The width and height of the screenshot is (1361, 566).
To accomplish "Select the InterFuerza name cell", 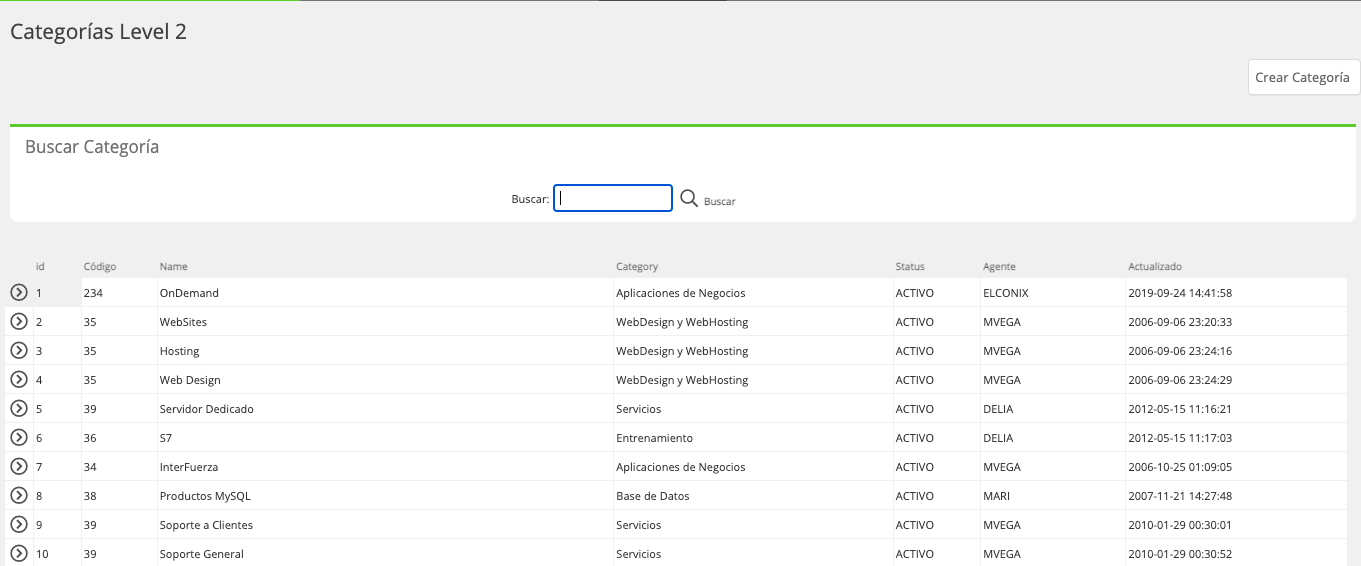I will point(386,467).
